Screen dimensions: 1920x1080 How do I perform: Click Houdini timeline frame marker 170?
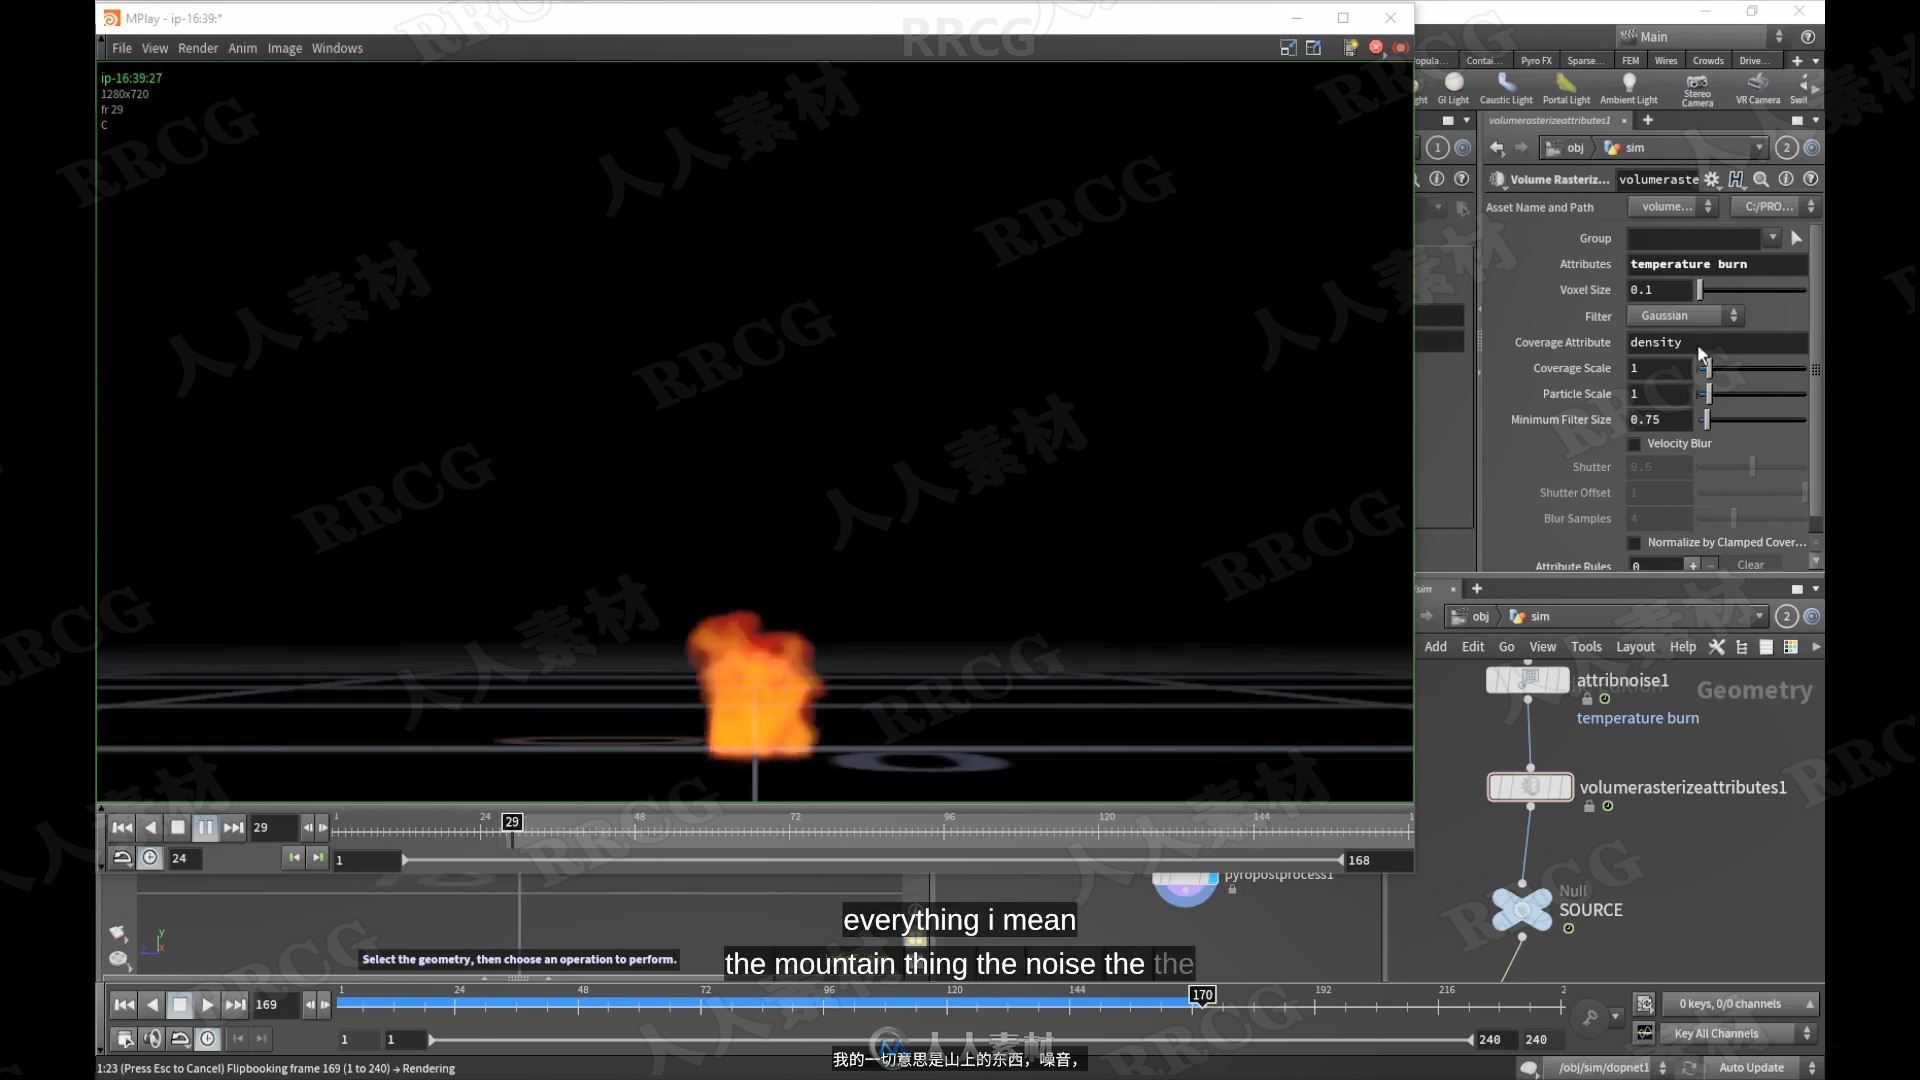pos(1202,995)
